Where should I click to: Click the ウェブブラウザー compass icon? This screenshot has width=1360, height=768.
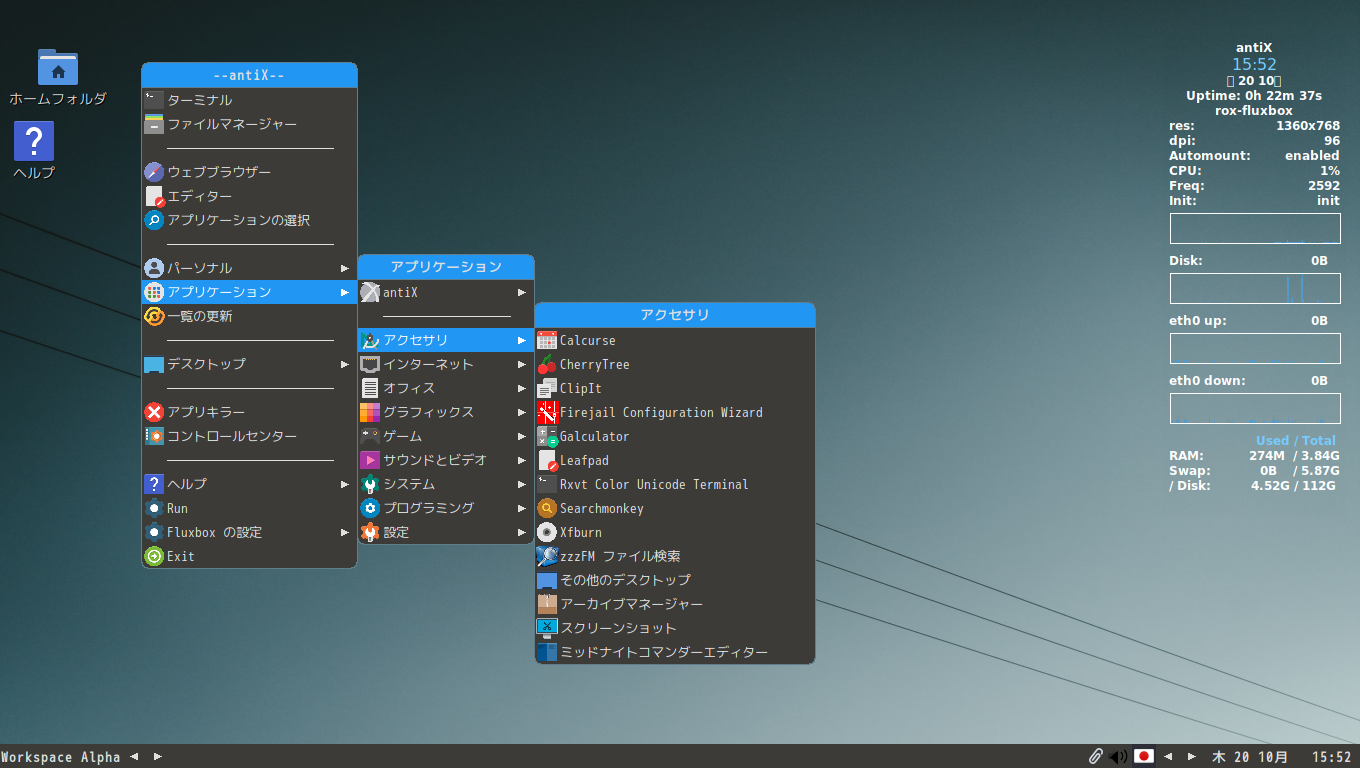153,172
